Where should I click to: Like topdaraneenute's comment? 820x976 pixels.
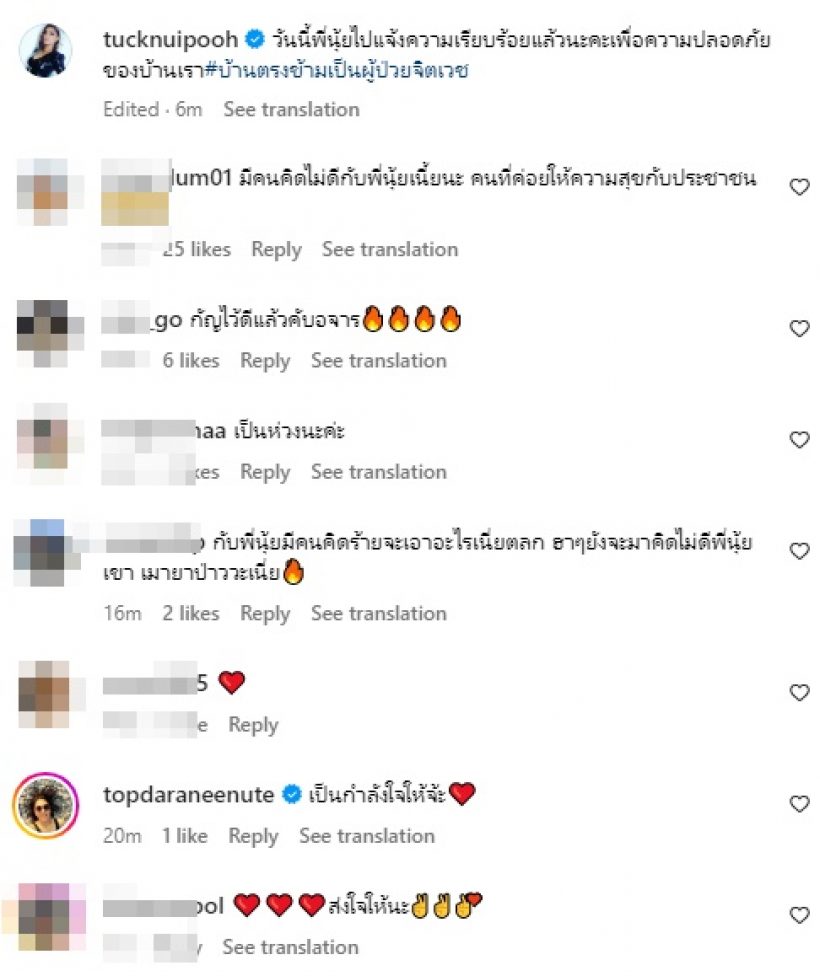799,804
